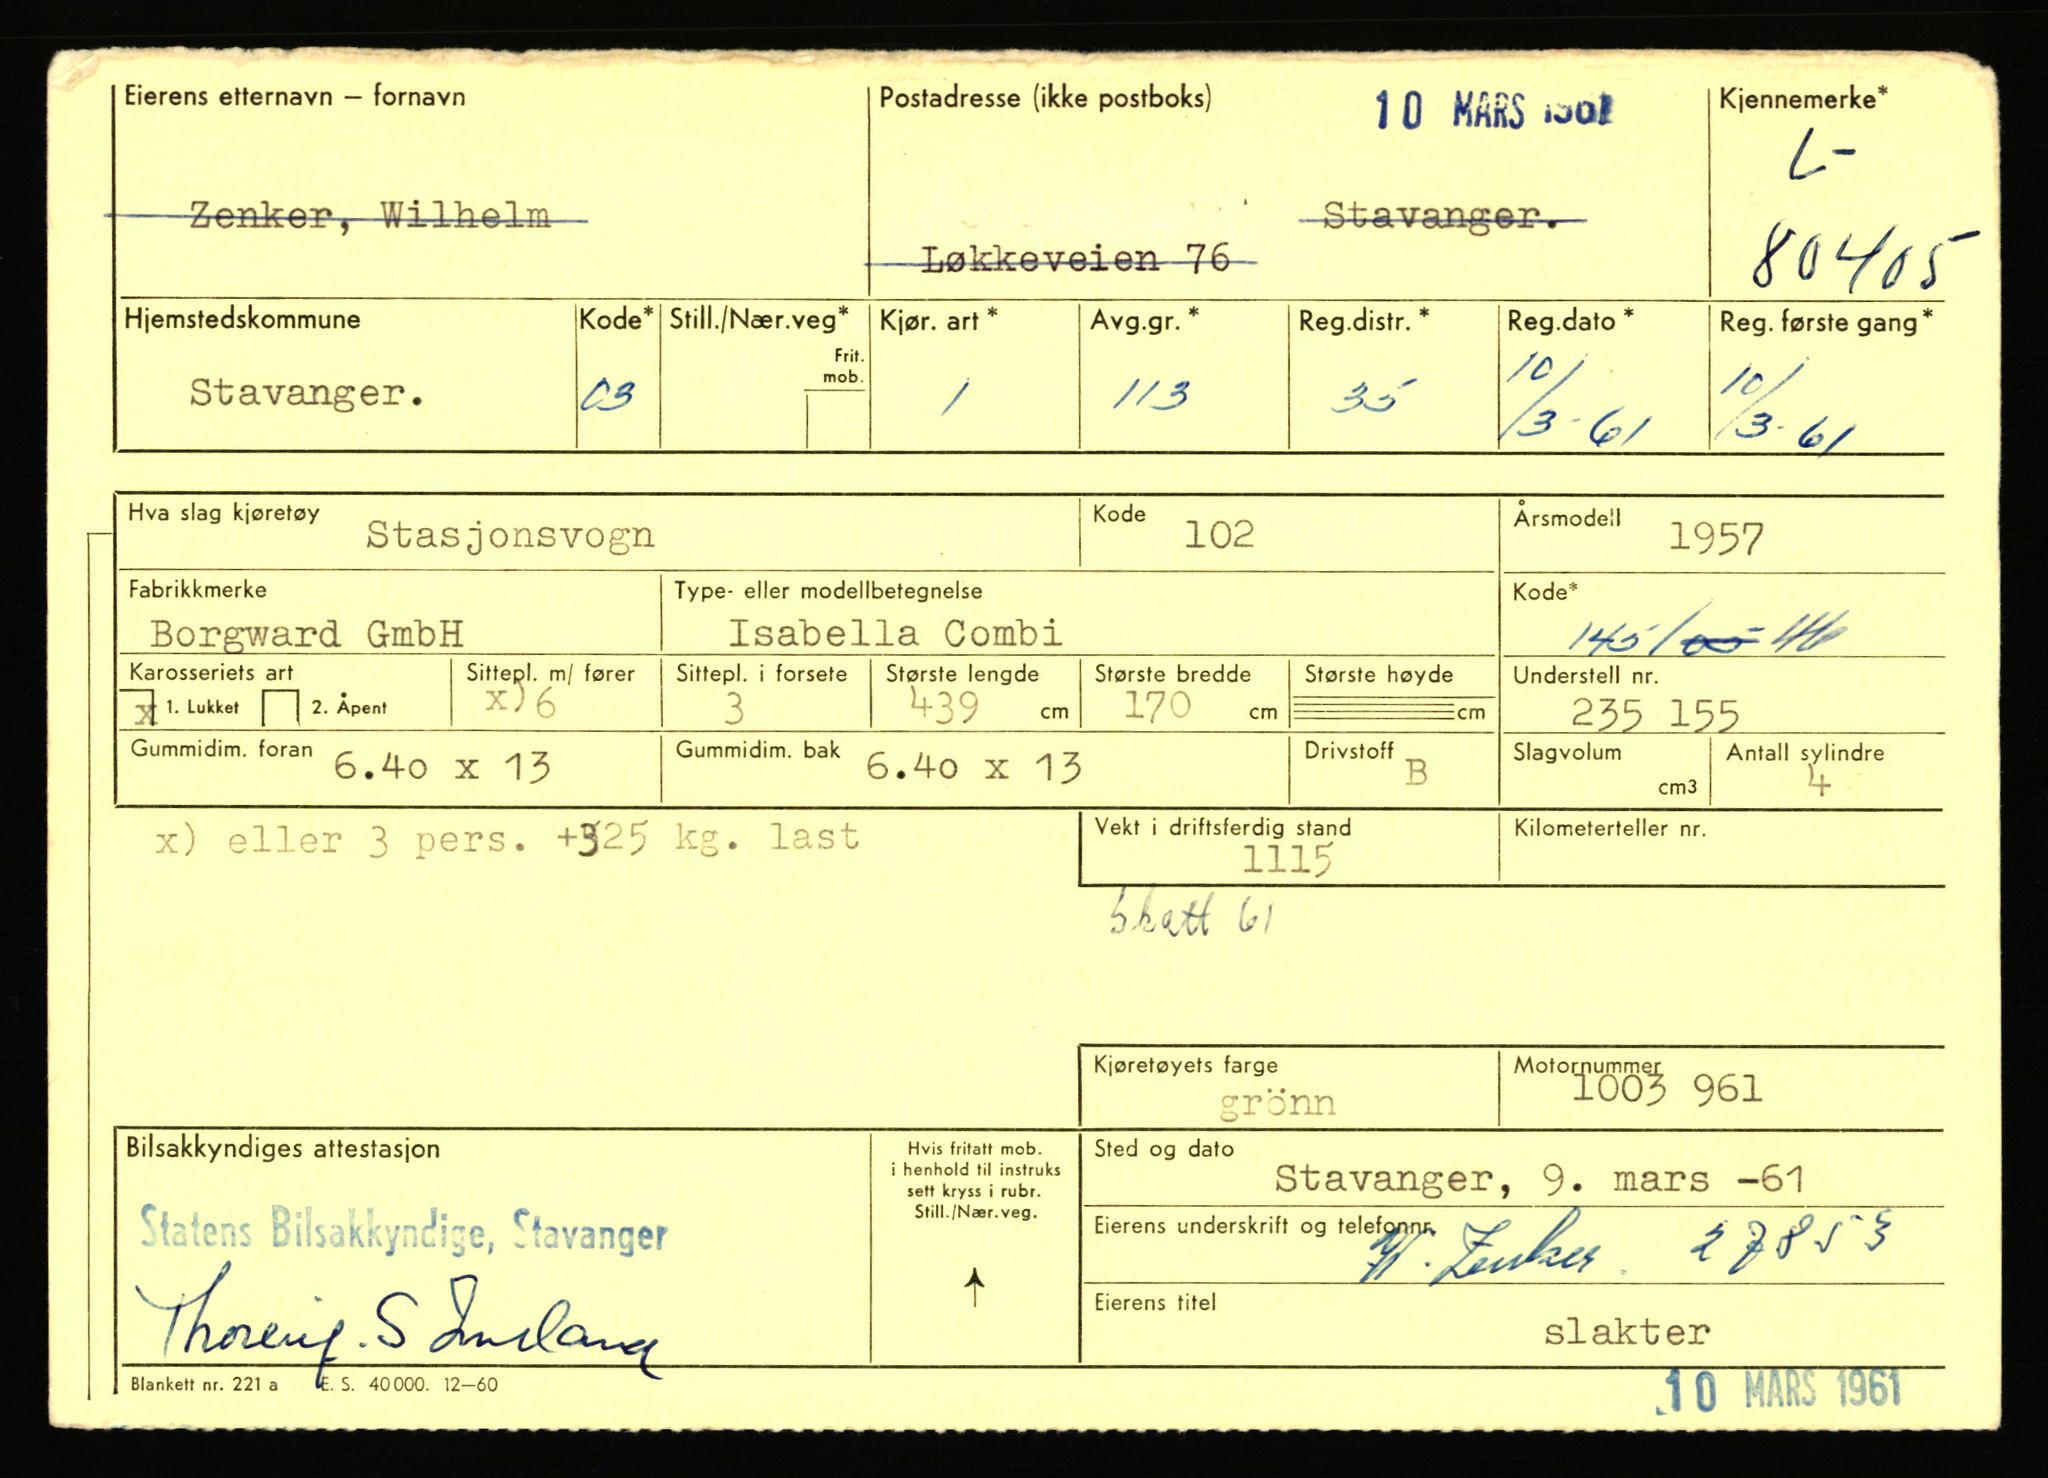The width and height of the screenshot is (2048, 1478).
Task: Click the Understell nr. value '235 155'
Action: [x=1655, y=714]
